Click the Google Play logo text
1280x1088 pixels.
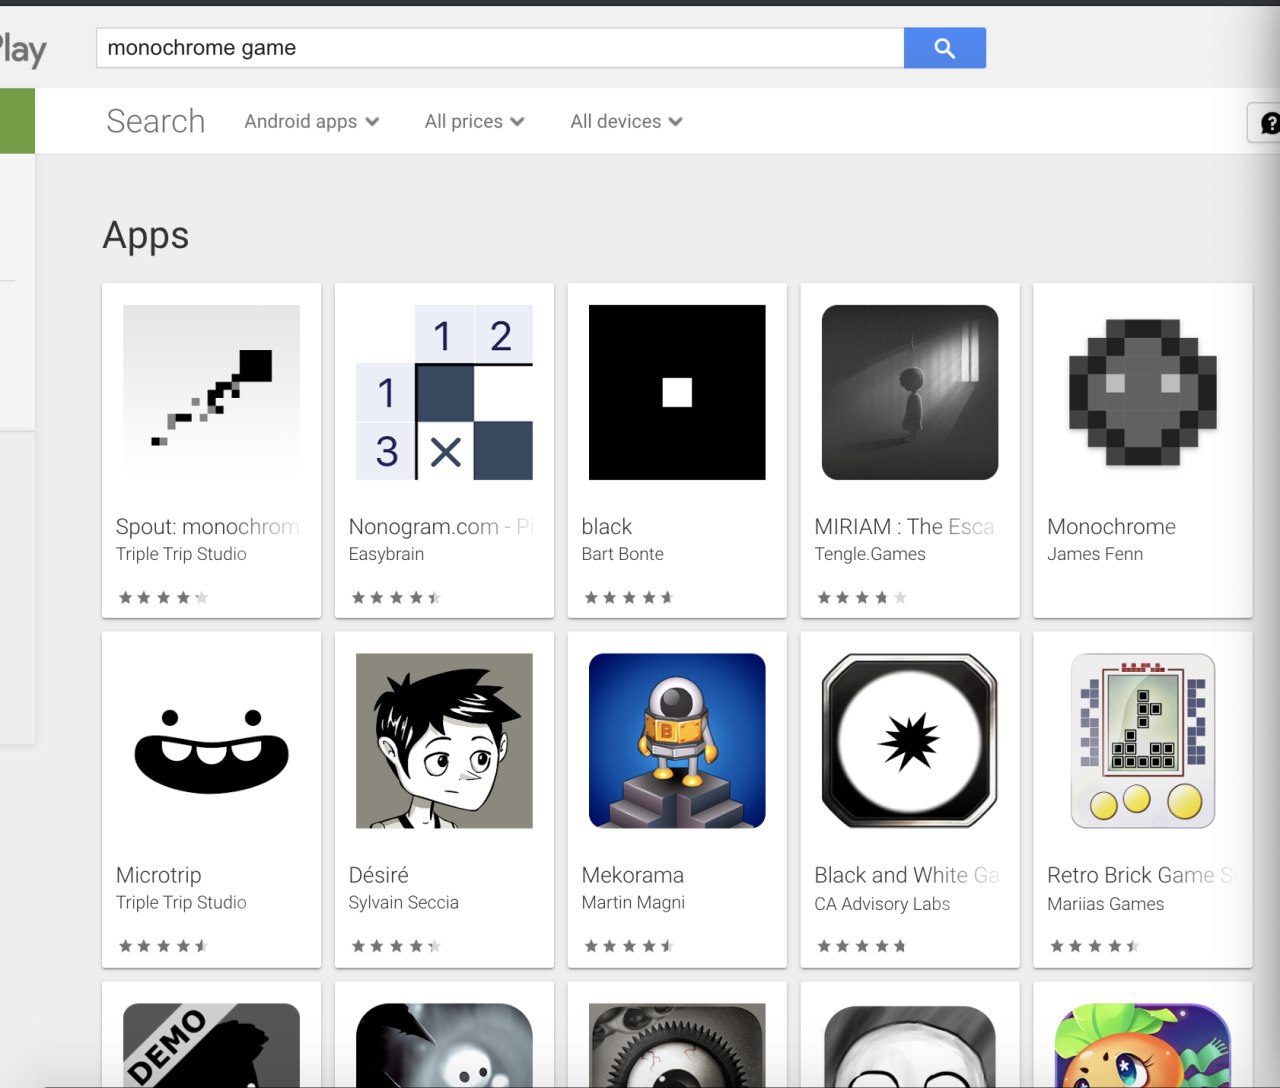(x=22, y=49)
